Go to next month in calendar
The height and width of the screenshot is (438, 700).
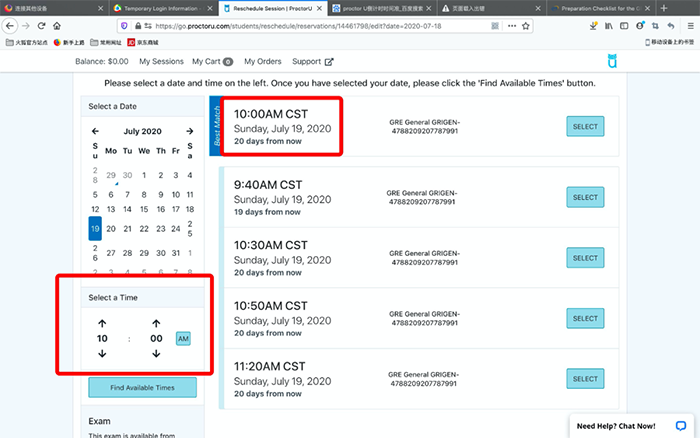click(189, 131)
